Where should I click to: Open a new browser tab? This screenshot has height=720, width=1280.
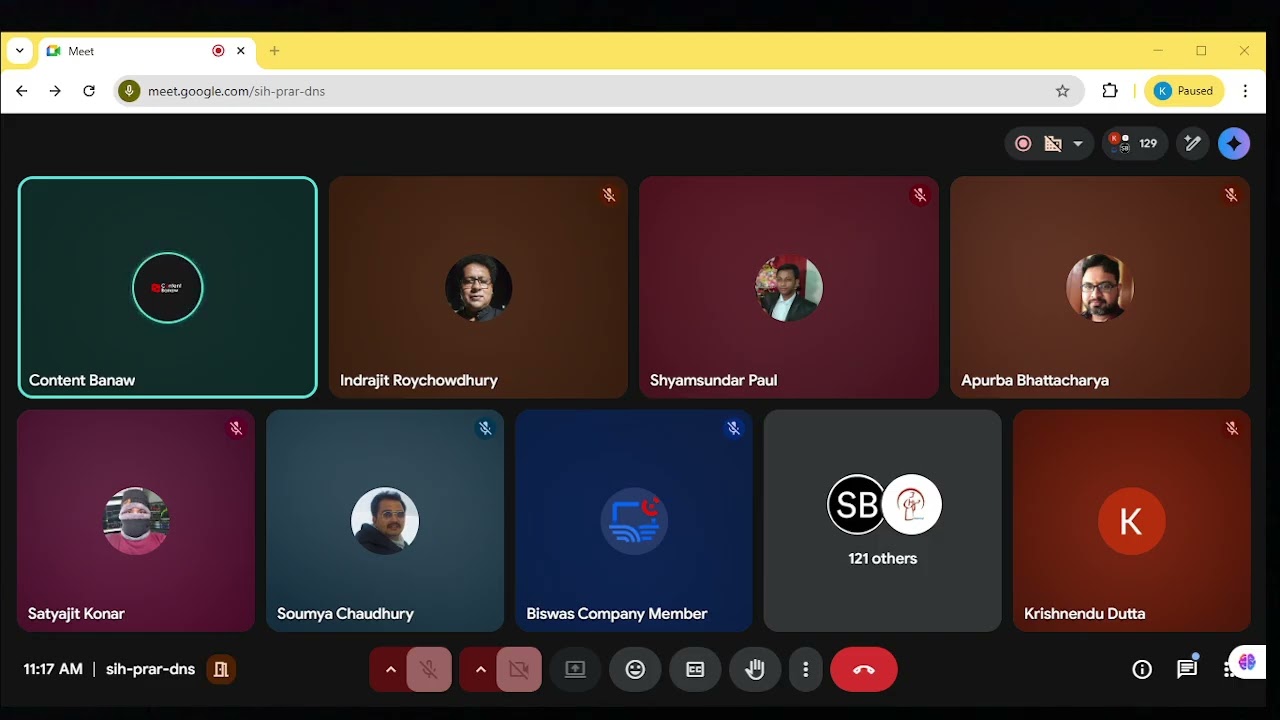click(x=274, y=51)
